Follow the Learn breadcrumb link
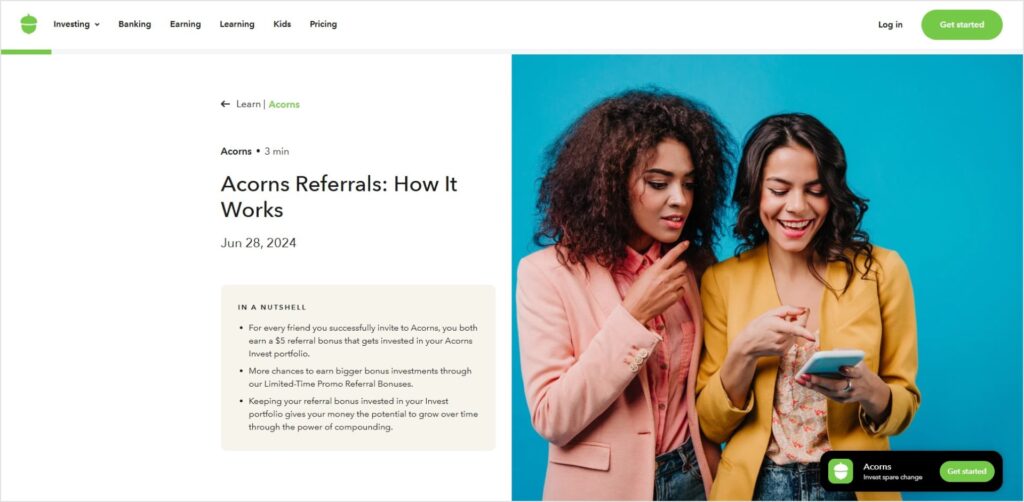Image resolution: width=1024 pixels, height=502 pixels. [248, 104]
